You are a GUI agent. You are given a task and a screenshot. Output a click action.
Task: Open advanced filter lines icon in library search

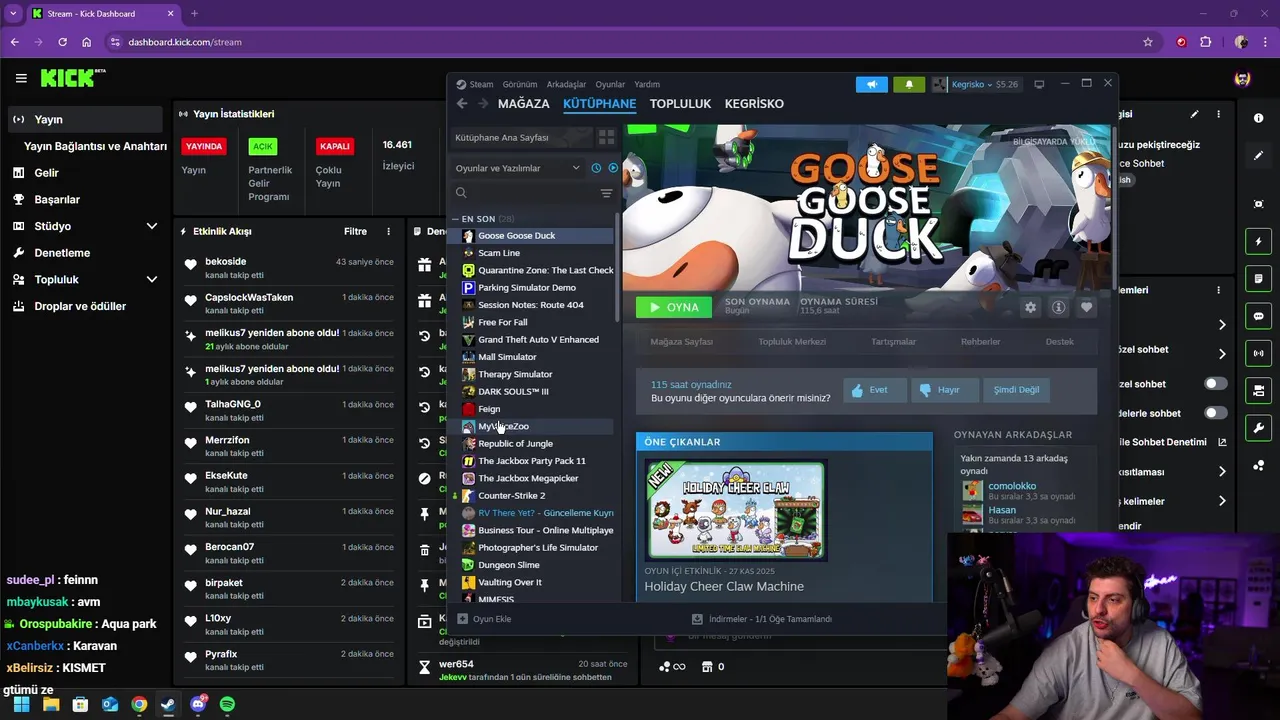pyautogui.click(x=606, y=193)
